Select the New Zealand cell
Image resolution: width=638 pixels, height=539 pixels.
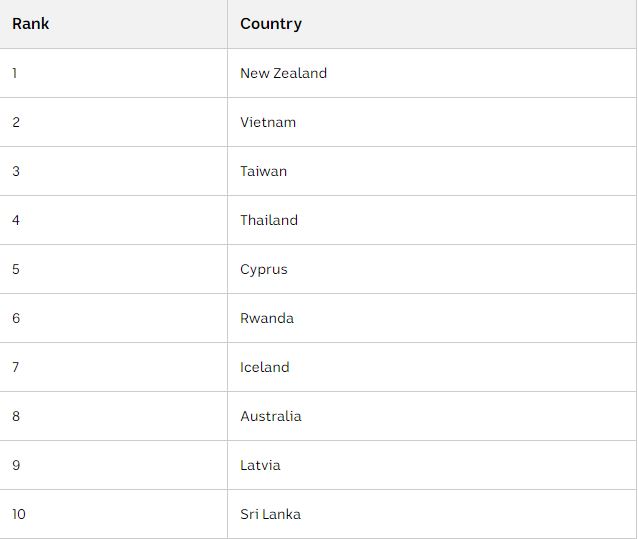[432, 73]
